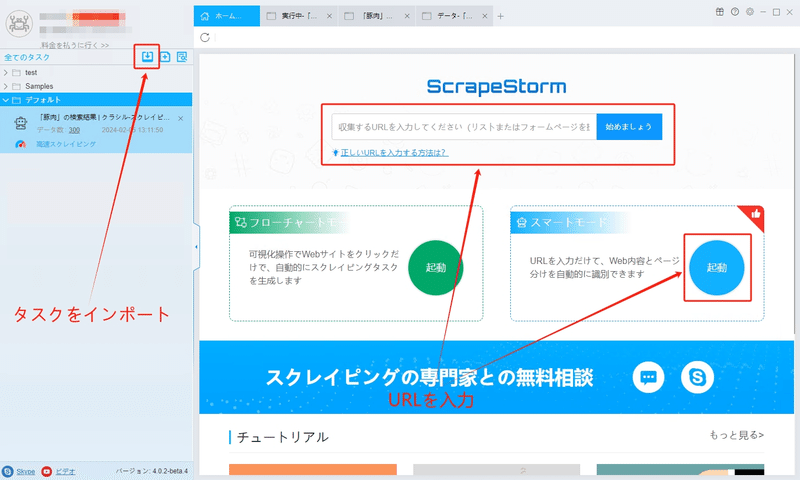The height and width of the screenshot is (480, 800).
Task: Click the 全てのタスク header
Action: (27, 57)
